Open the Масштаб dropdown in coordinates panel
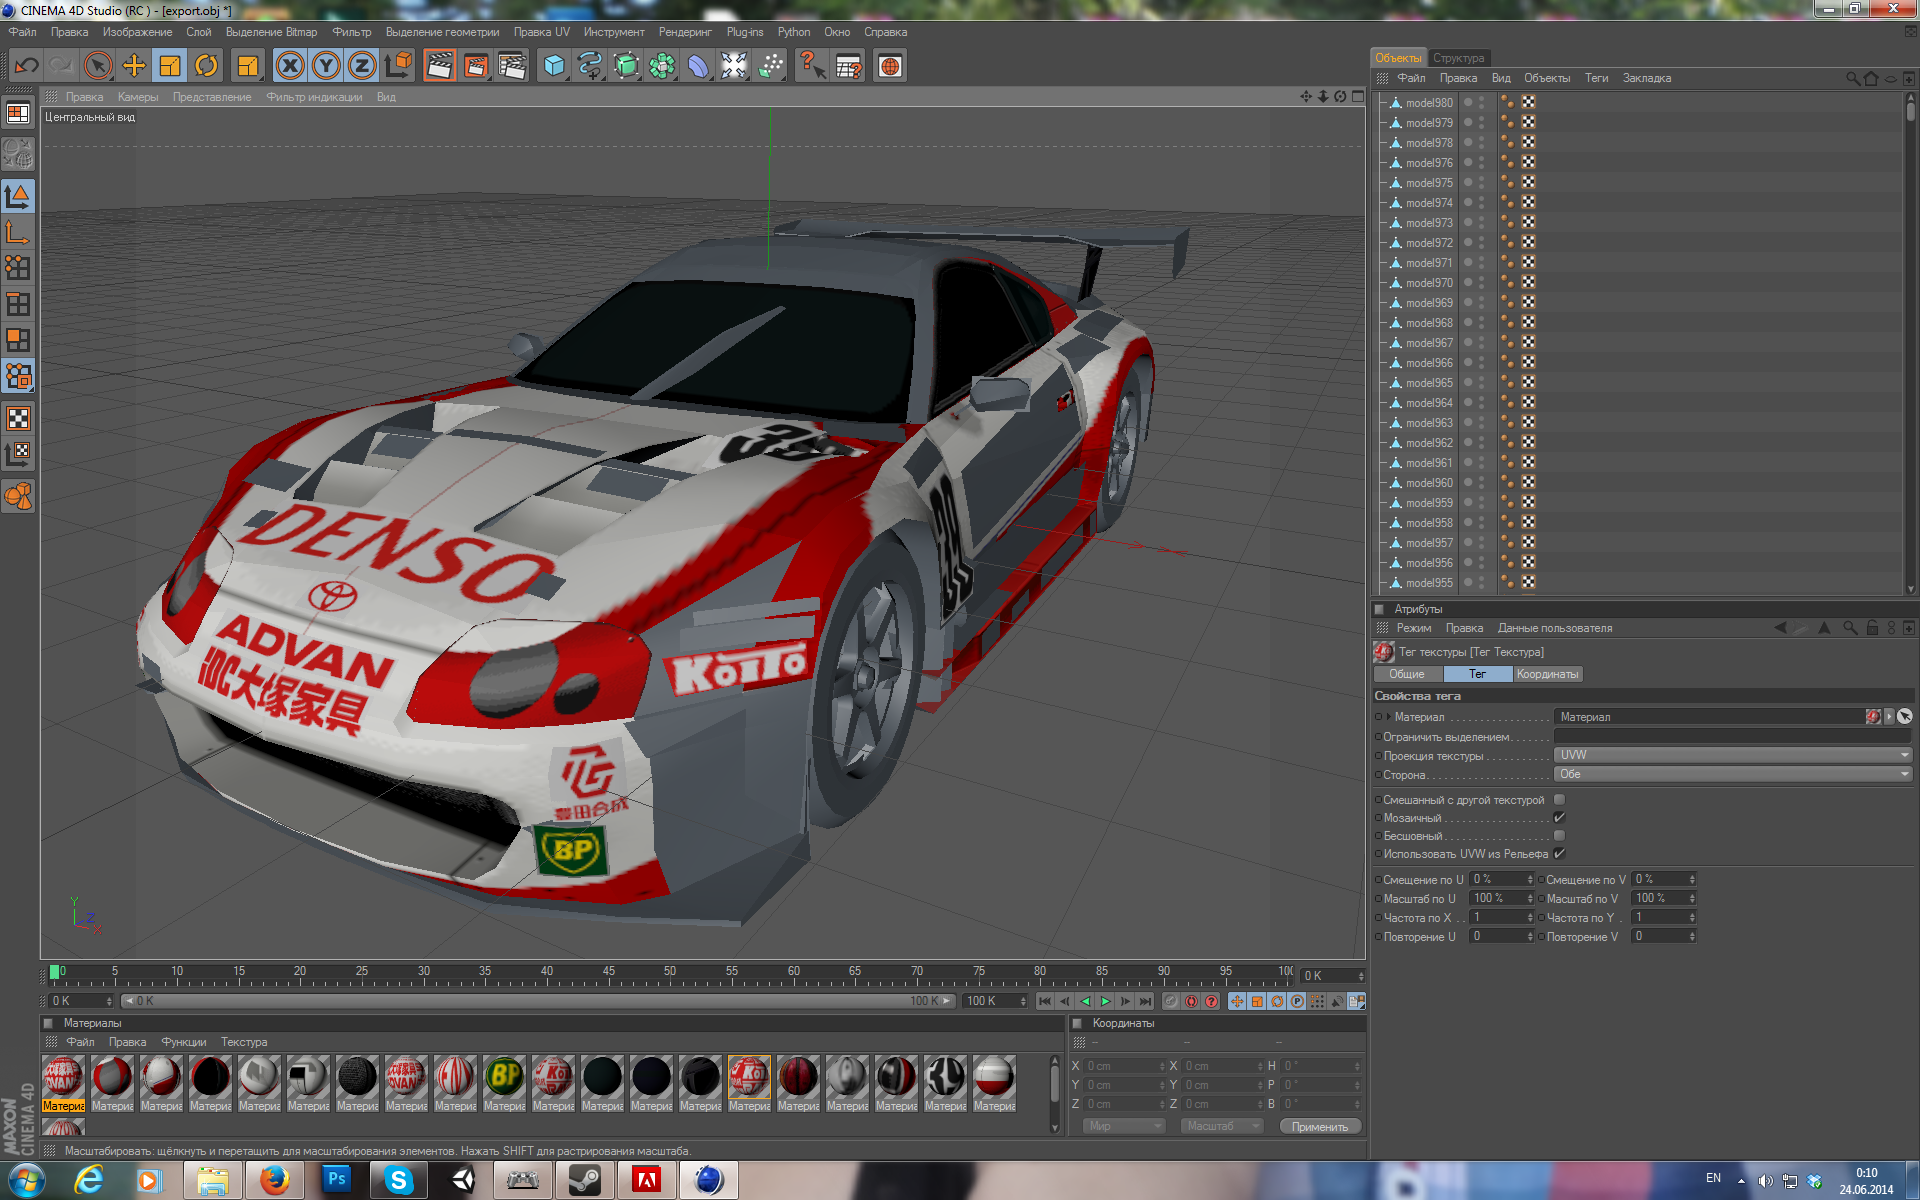 click(x=1222, y=1126)
